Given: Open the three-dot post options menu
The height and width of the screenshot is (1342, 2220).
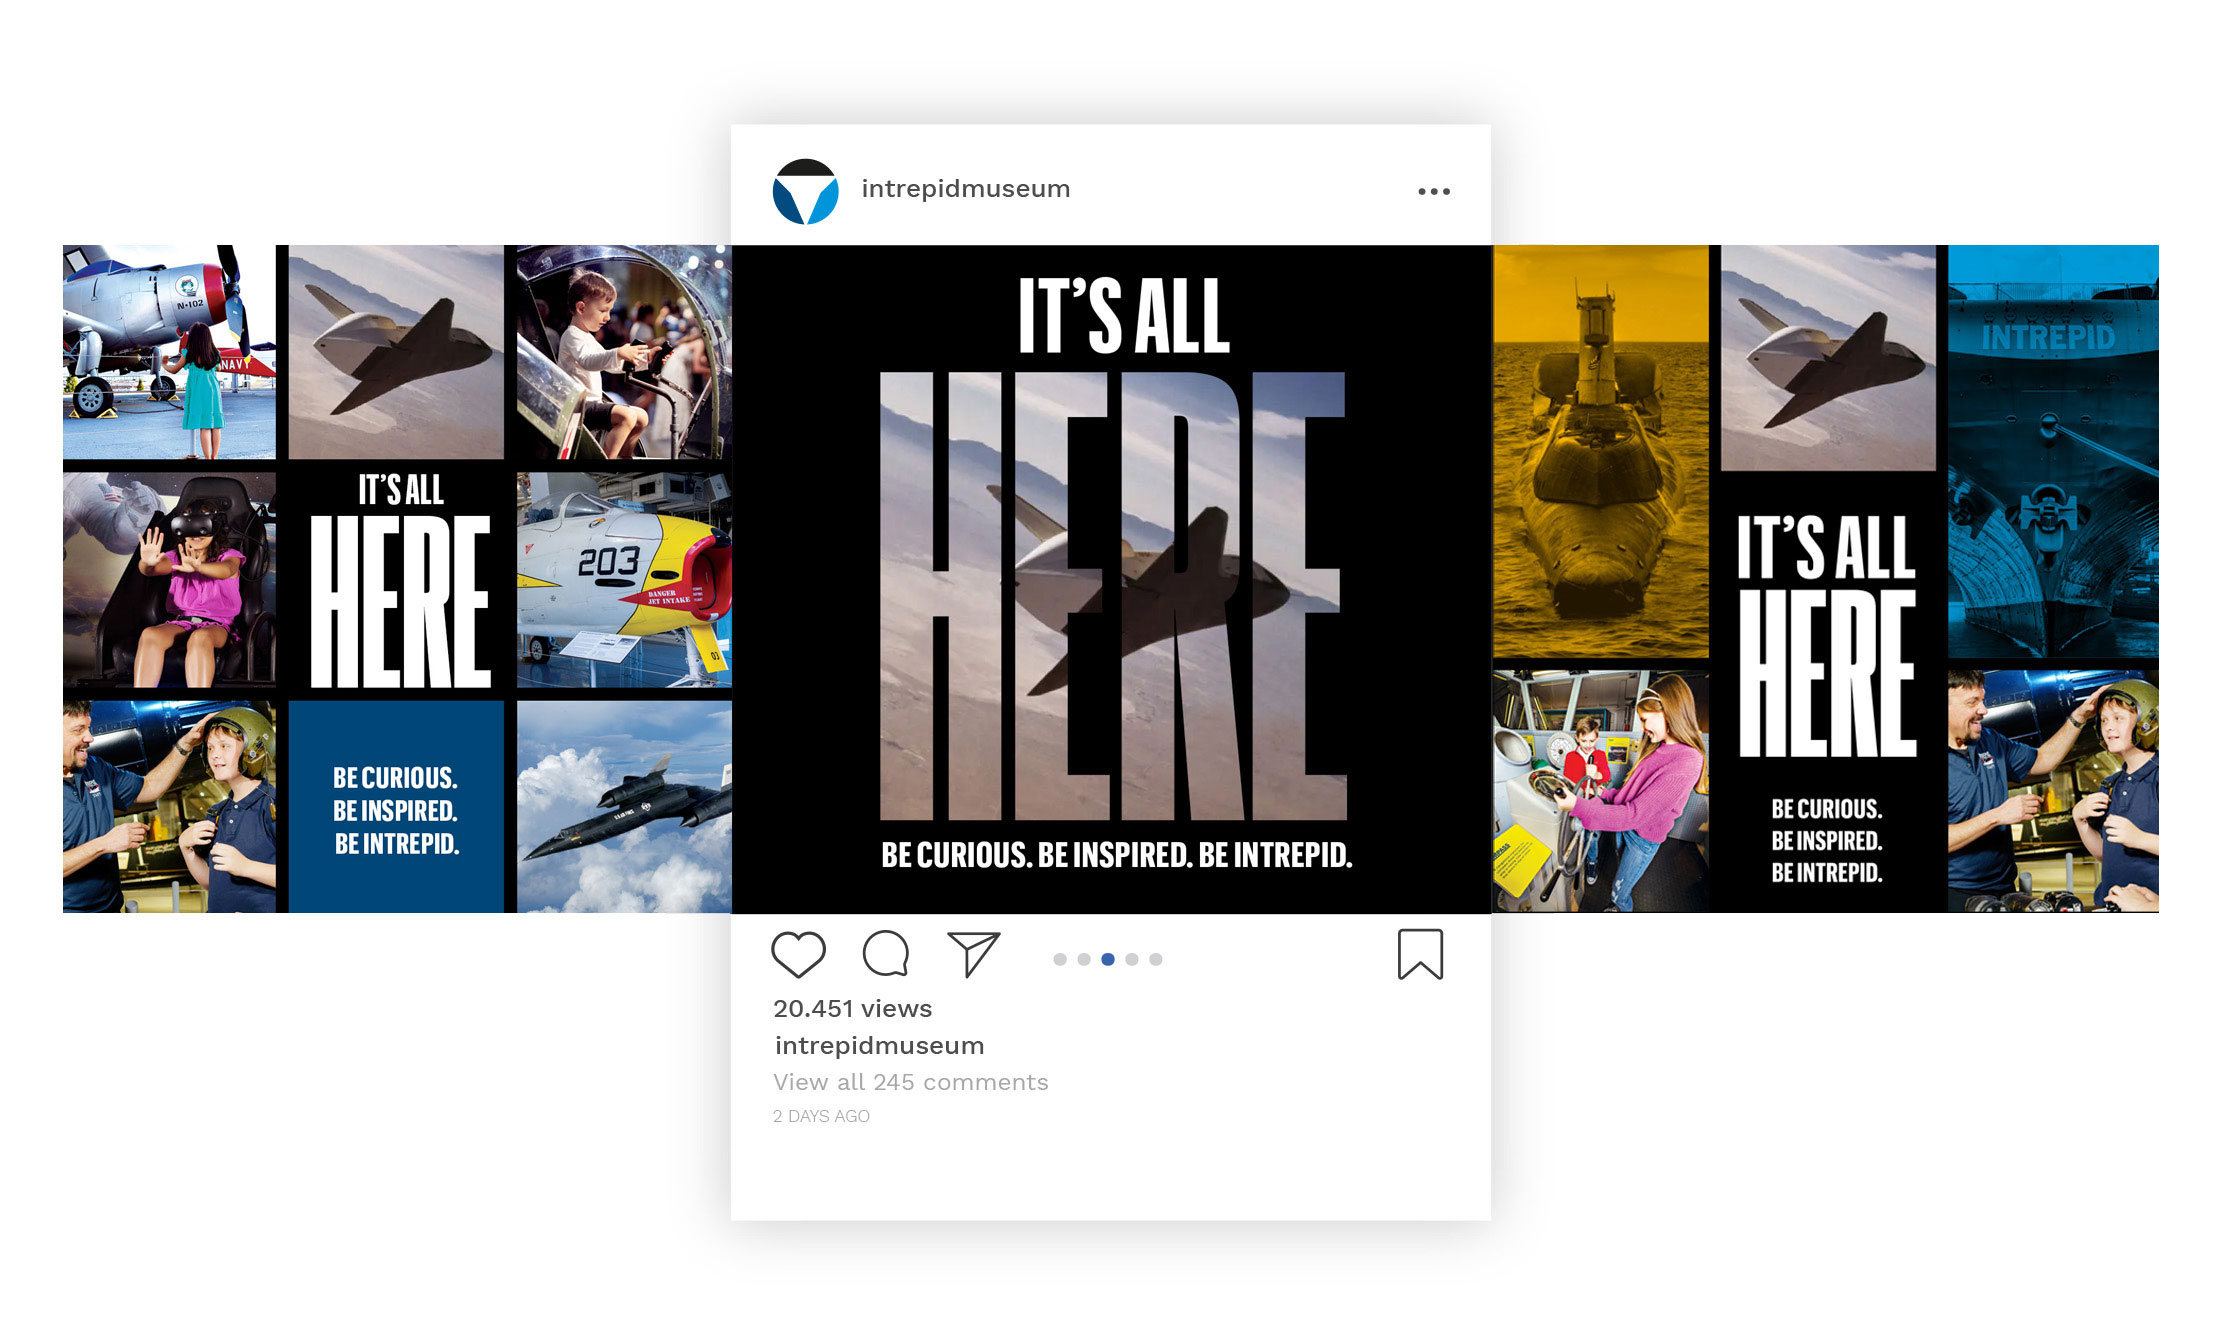Looking at the screenshot, I should pos(1434,191).
